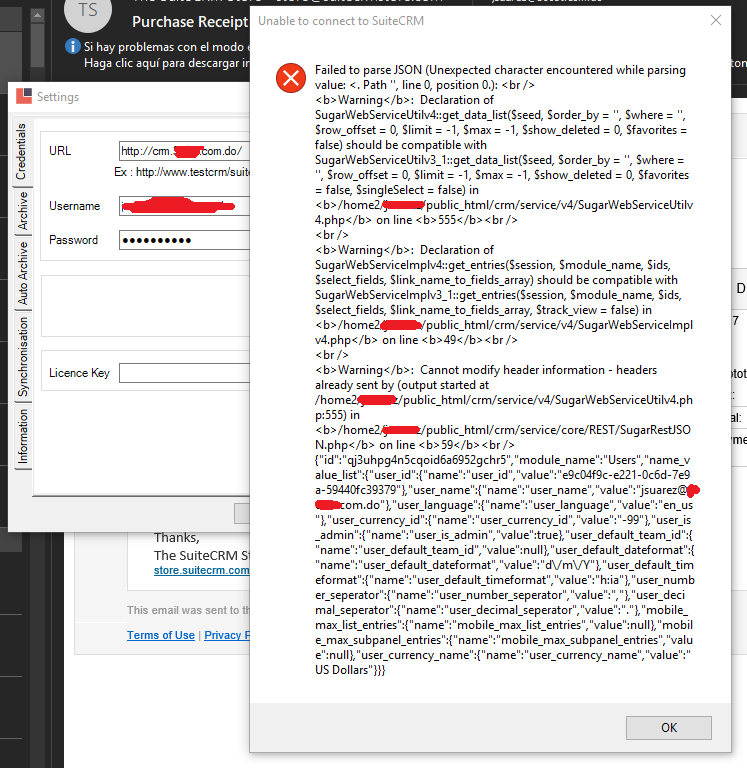Open the Credentials tab in Settings
Image resolution: width=747 pixels, height=768 pixels.
point(21,151)
